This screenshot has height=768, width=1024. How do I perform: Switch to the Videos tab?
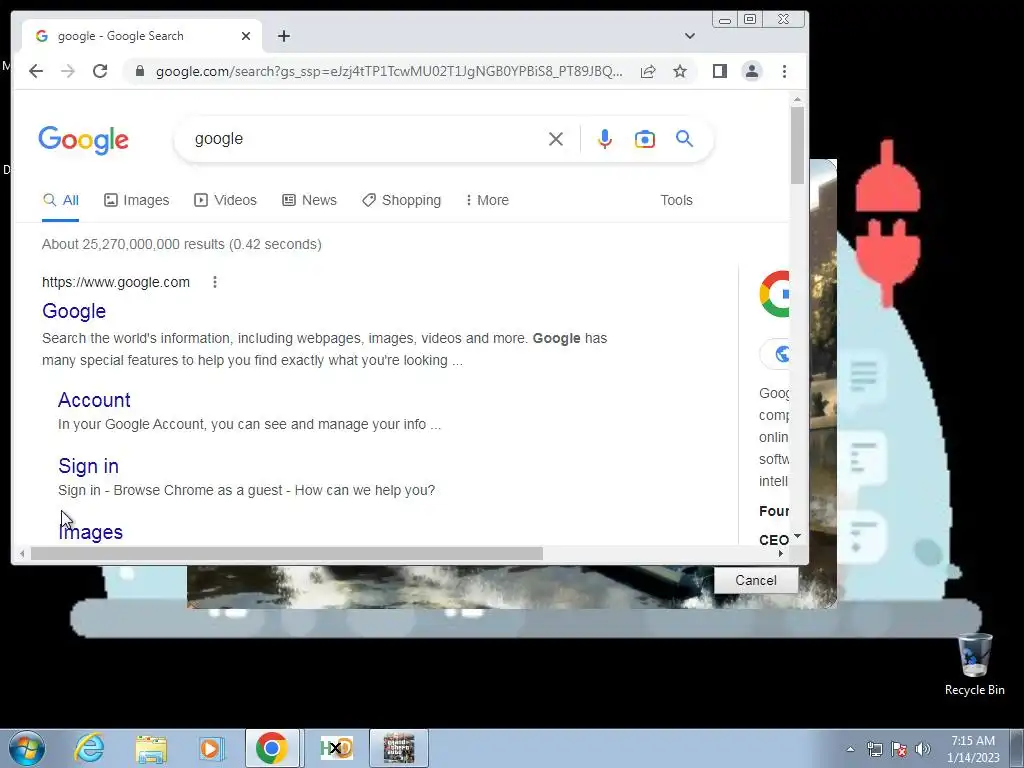225,200
